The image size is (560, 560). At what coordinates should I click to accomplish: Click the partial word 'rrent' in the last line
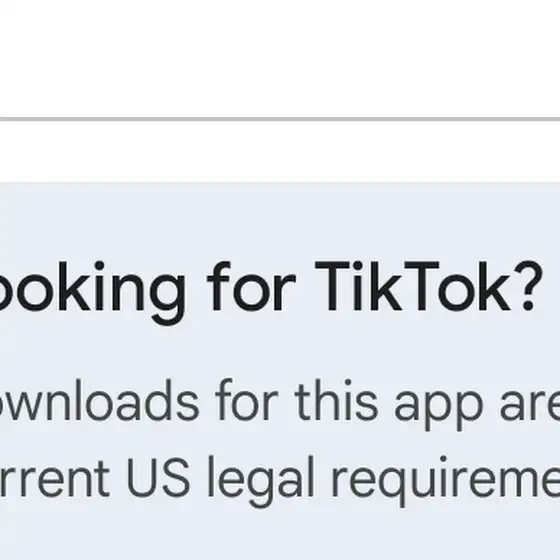(55, 479)
